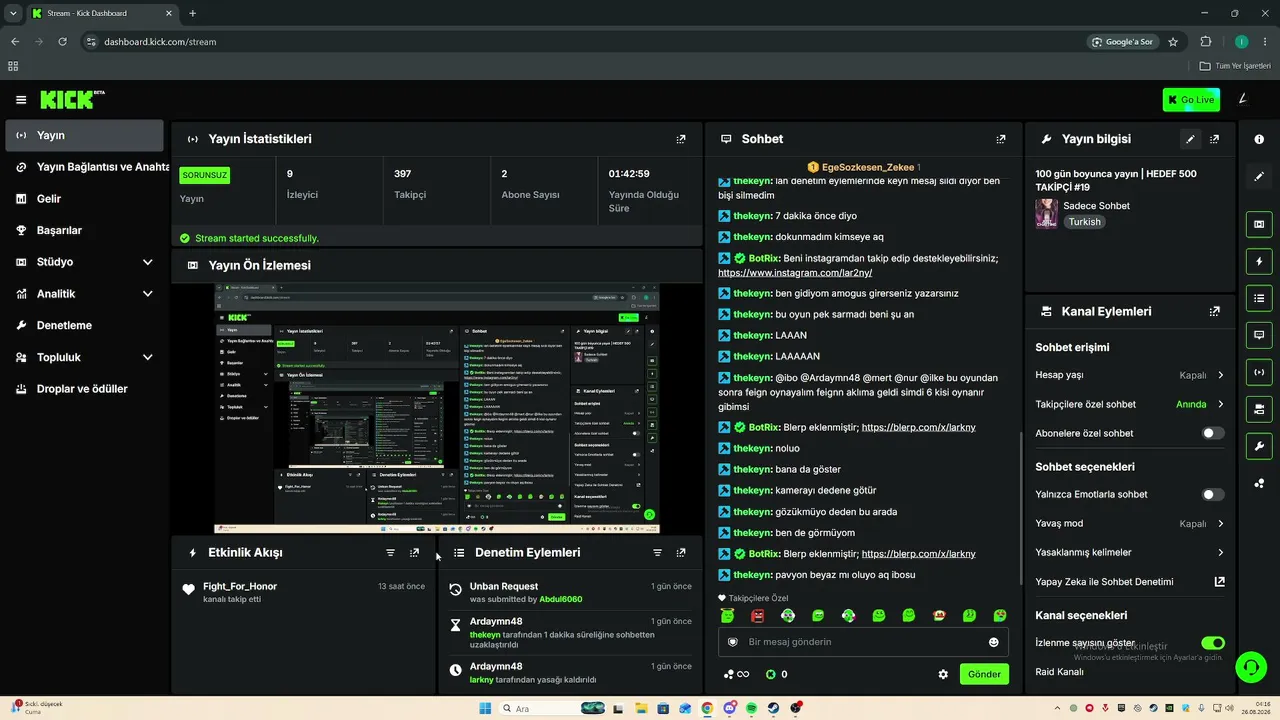
Task: Open the Etkinlik Akışı filter icon
Action: [391, 552]
